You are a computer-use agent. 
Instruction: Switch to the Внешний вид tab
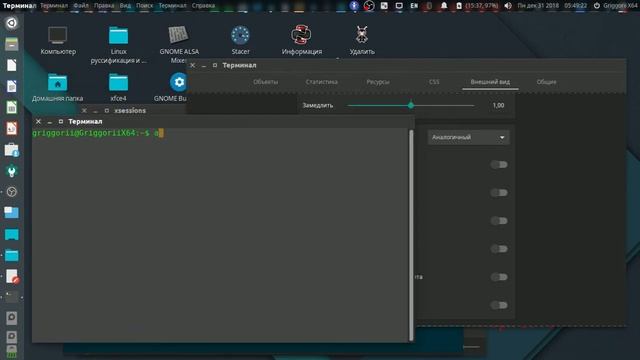[490, 82]
